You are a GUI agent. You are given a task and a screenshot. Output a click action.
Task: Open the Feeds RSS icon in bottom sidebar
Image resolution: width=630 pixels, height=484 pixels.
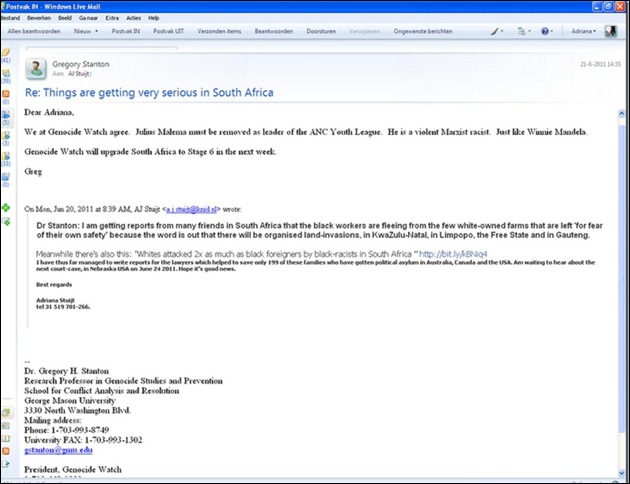pyautogui.click(x=6, y=451)
